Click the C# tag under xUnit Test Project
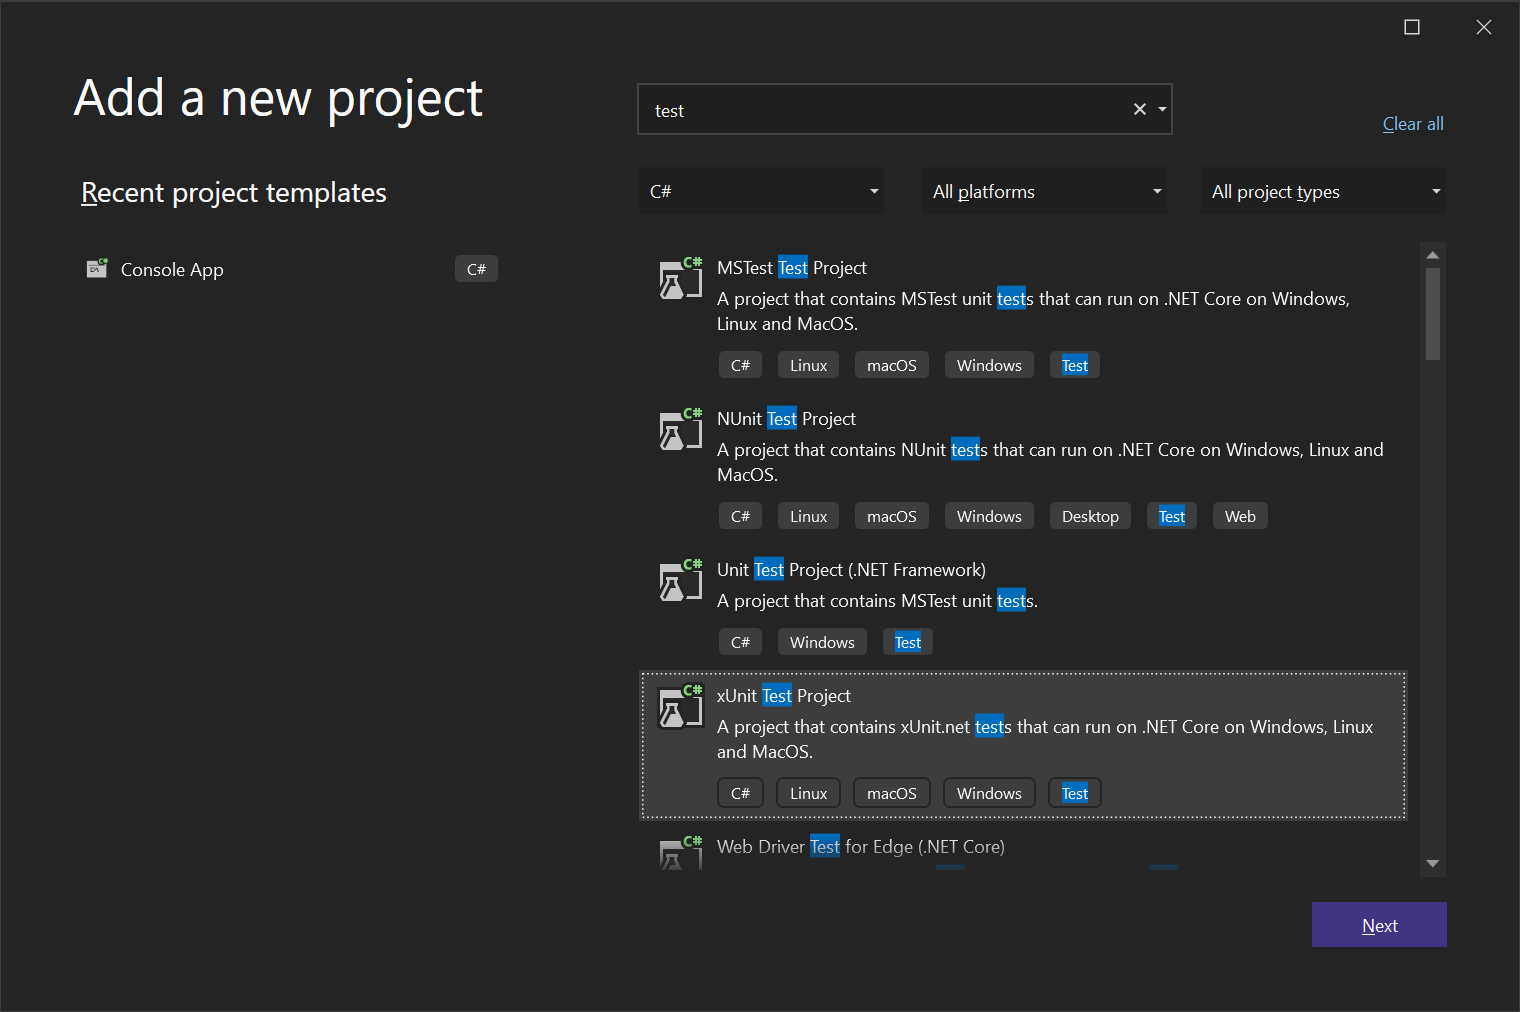The height and width of the screenshot is (1012, 1520). 740,793
